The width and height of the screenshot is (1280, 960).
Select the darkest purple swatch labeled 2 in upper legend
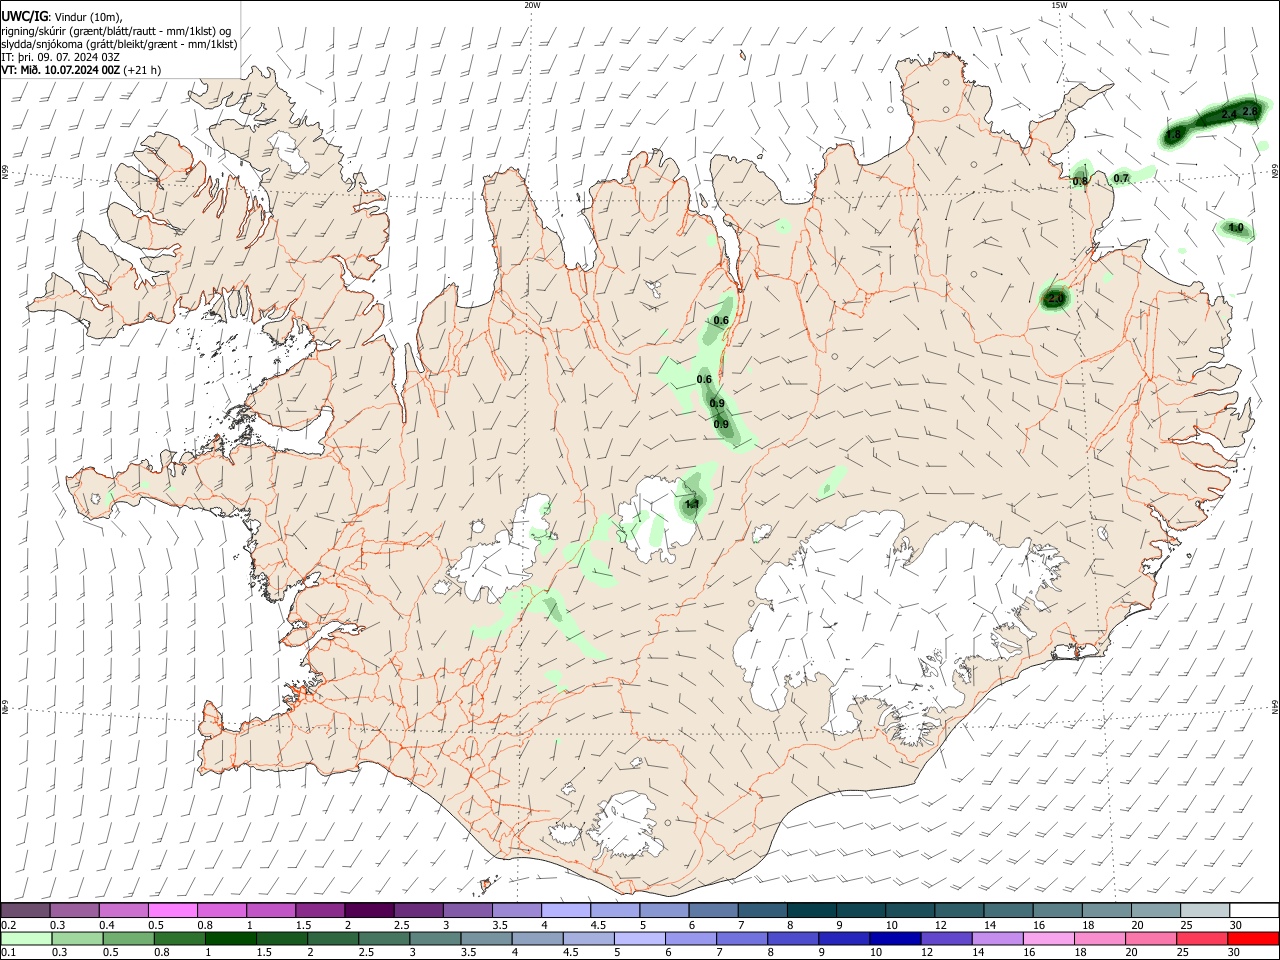tap(368, 911)
